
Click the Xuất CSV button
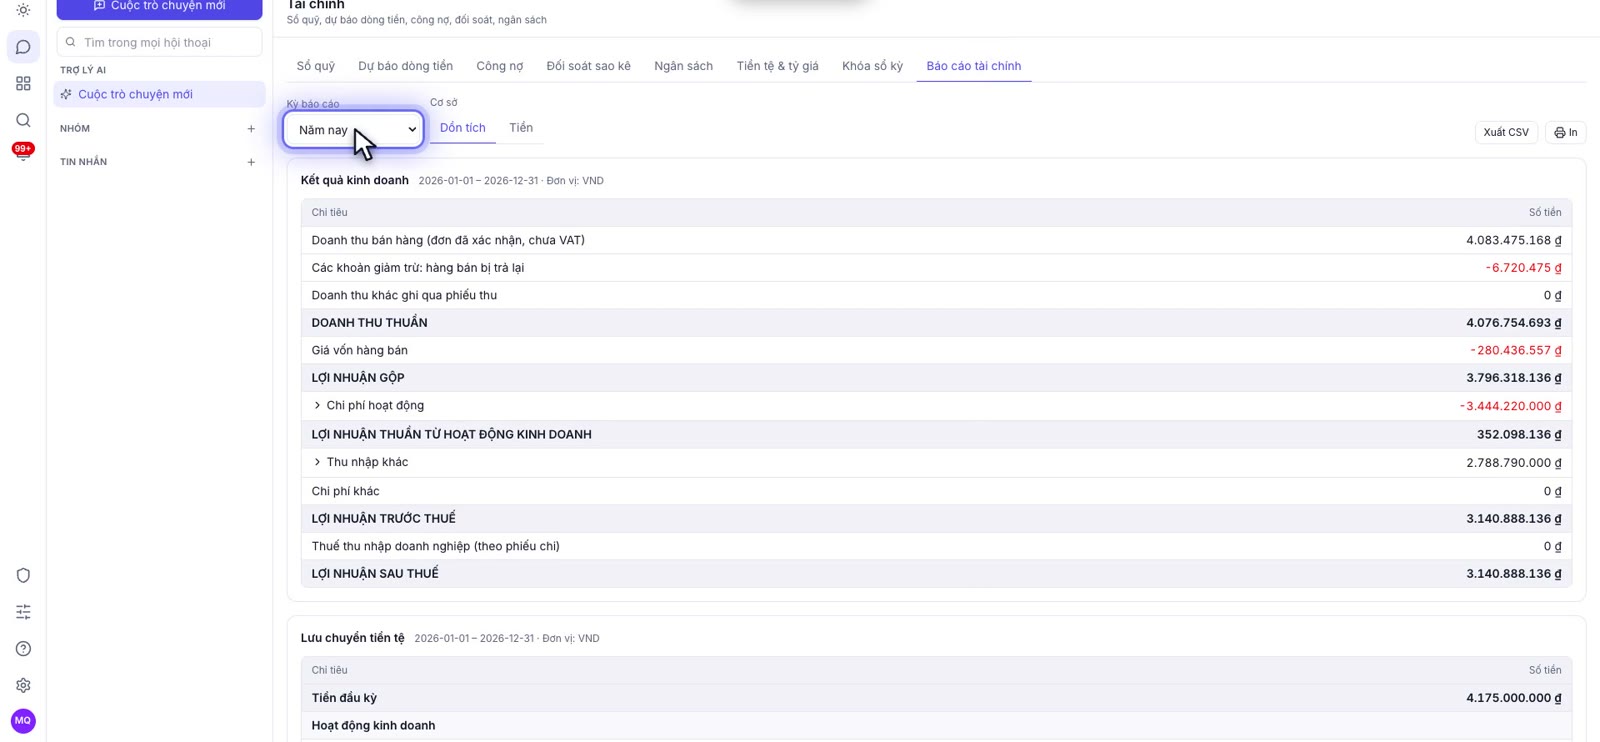click(1506, 132)
